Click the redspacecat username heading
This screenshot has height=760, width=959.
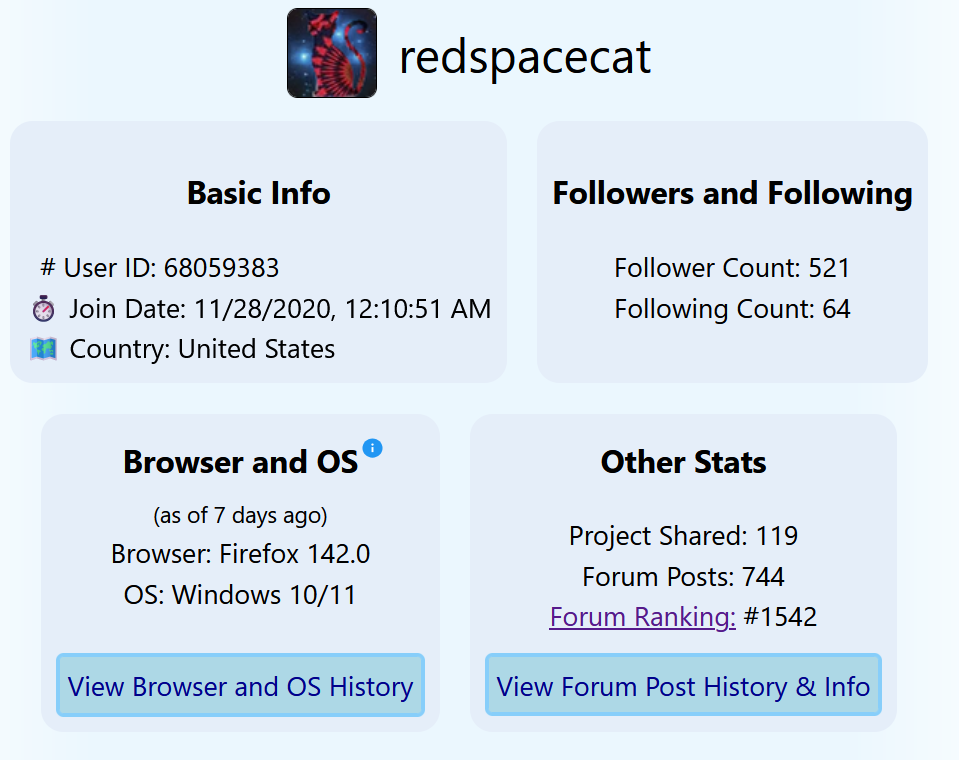(x=525, y=57)
